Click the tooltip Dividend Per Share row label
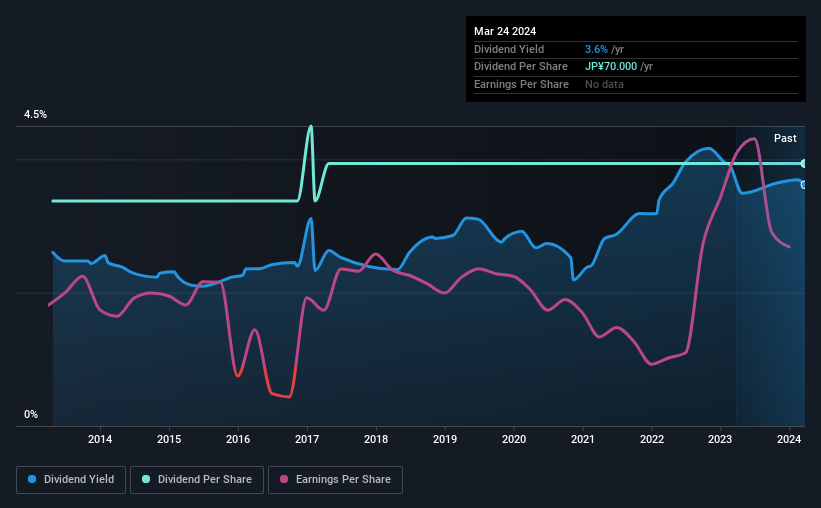Screen dimensions: 821x508 point(520,67)
